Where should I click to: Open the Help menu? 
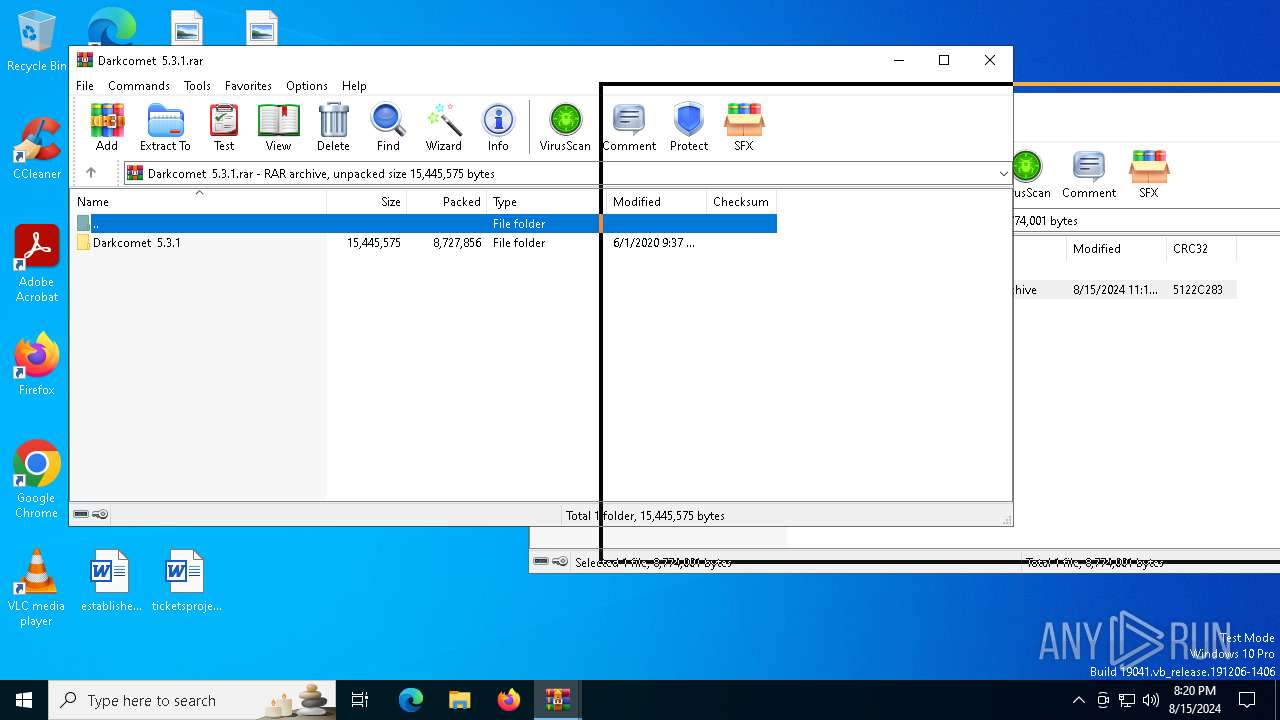[354, 86]
